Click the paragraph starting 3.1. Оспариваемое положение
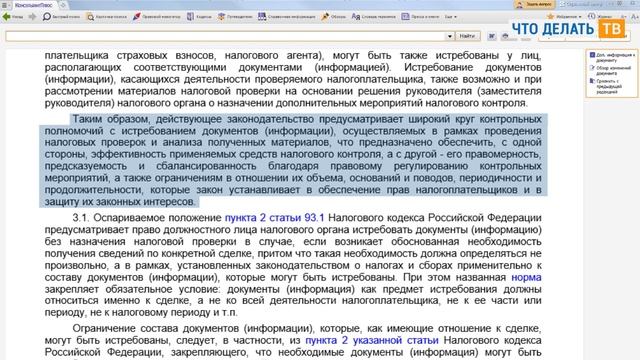The width and height of the screenshot is (640, 360). [293, 265]
